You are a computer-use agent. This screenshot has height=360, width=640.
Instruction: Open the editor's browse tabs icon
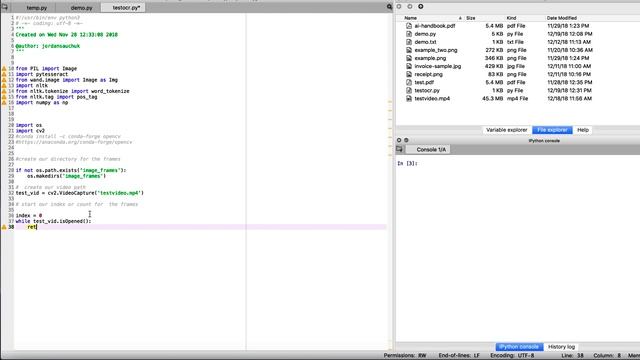pyautogui.click(x=4, y=7)
